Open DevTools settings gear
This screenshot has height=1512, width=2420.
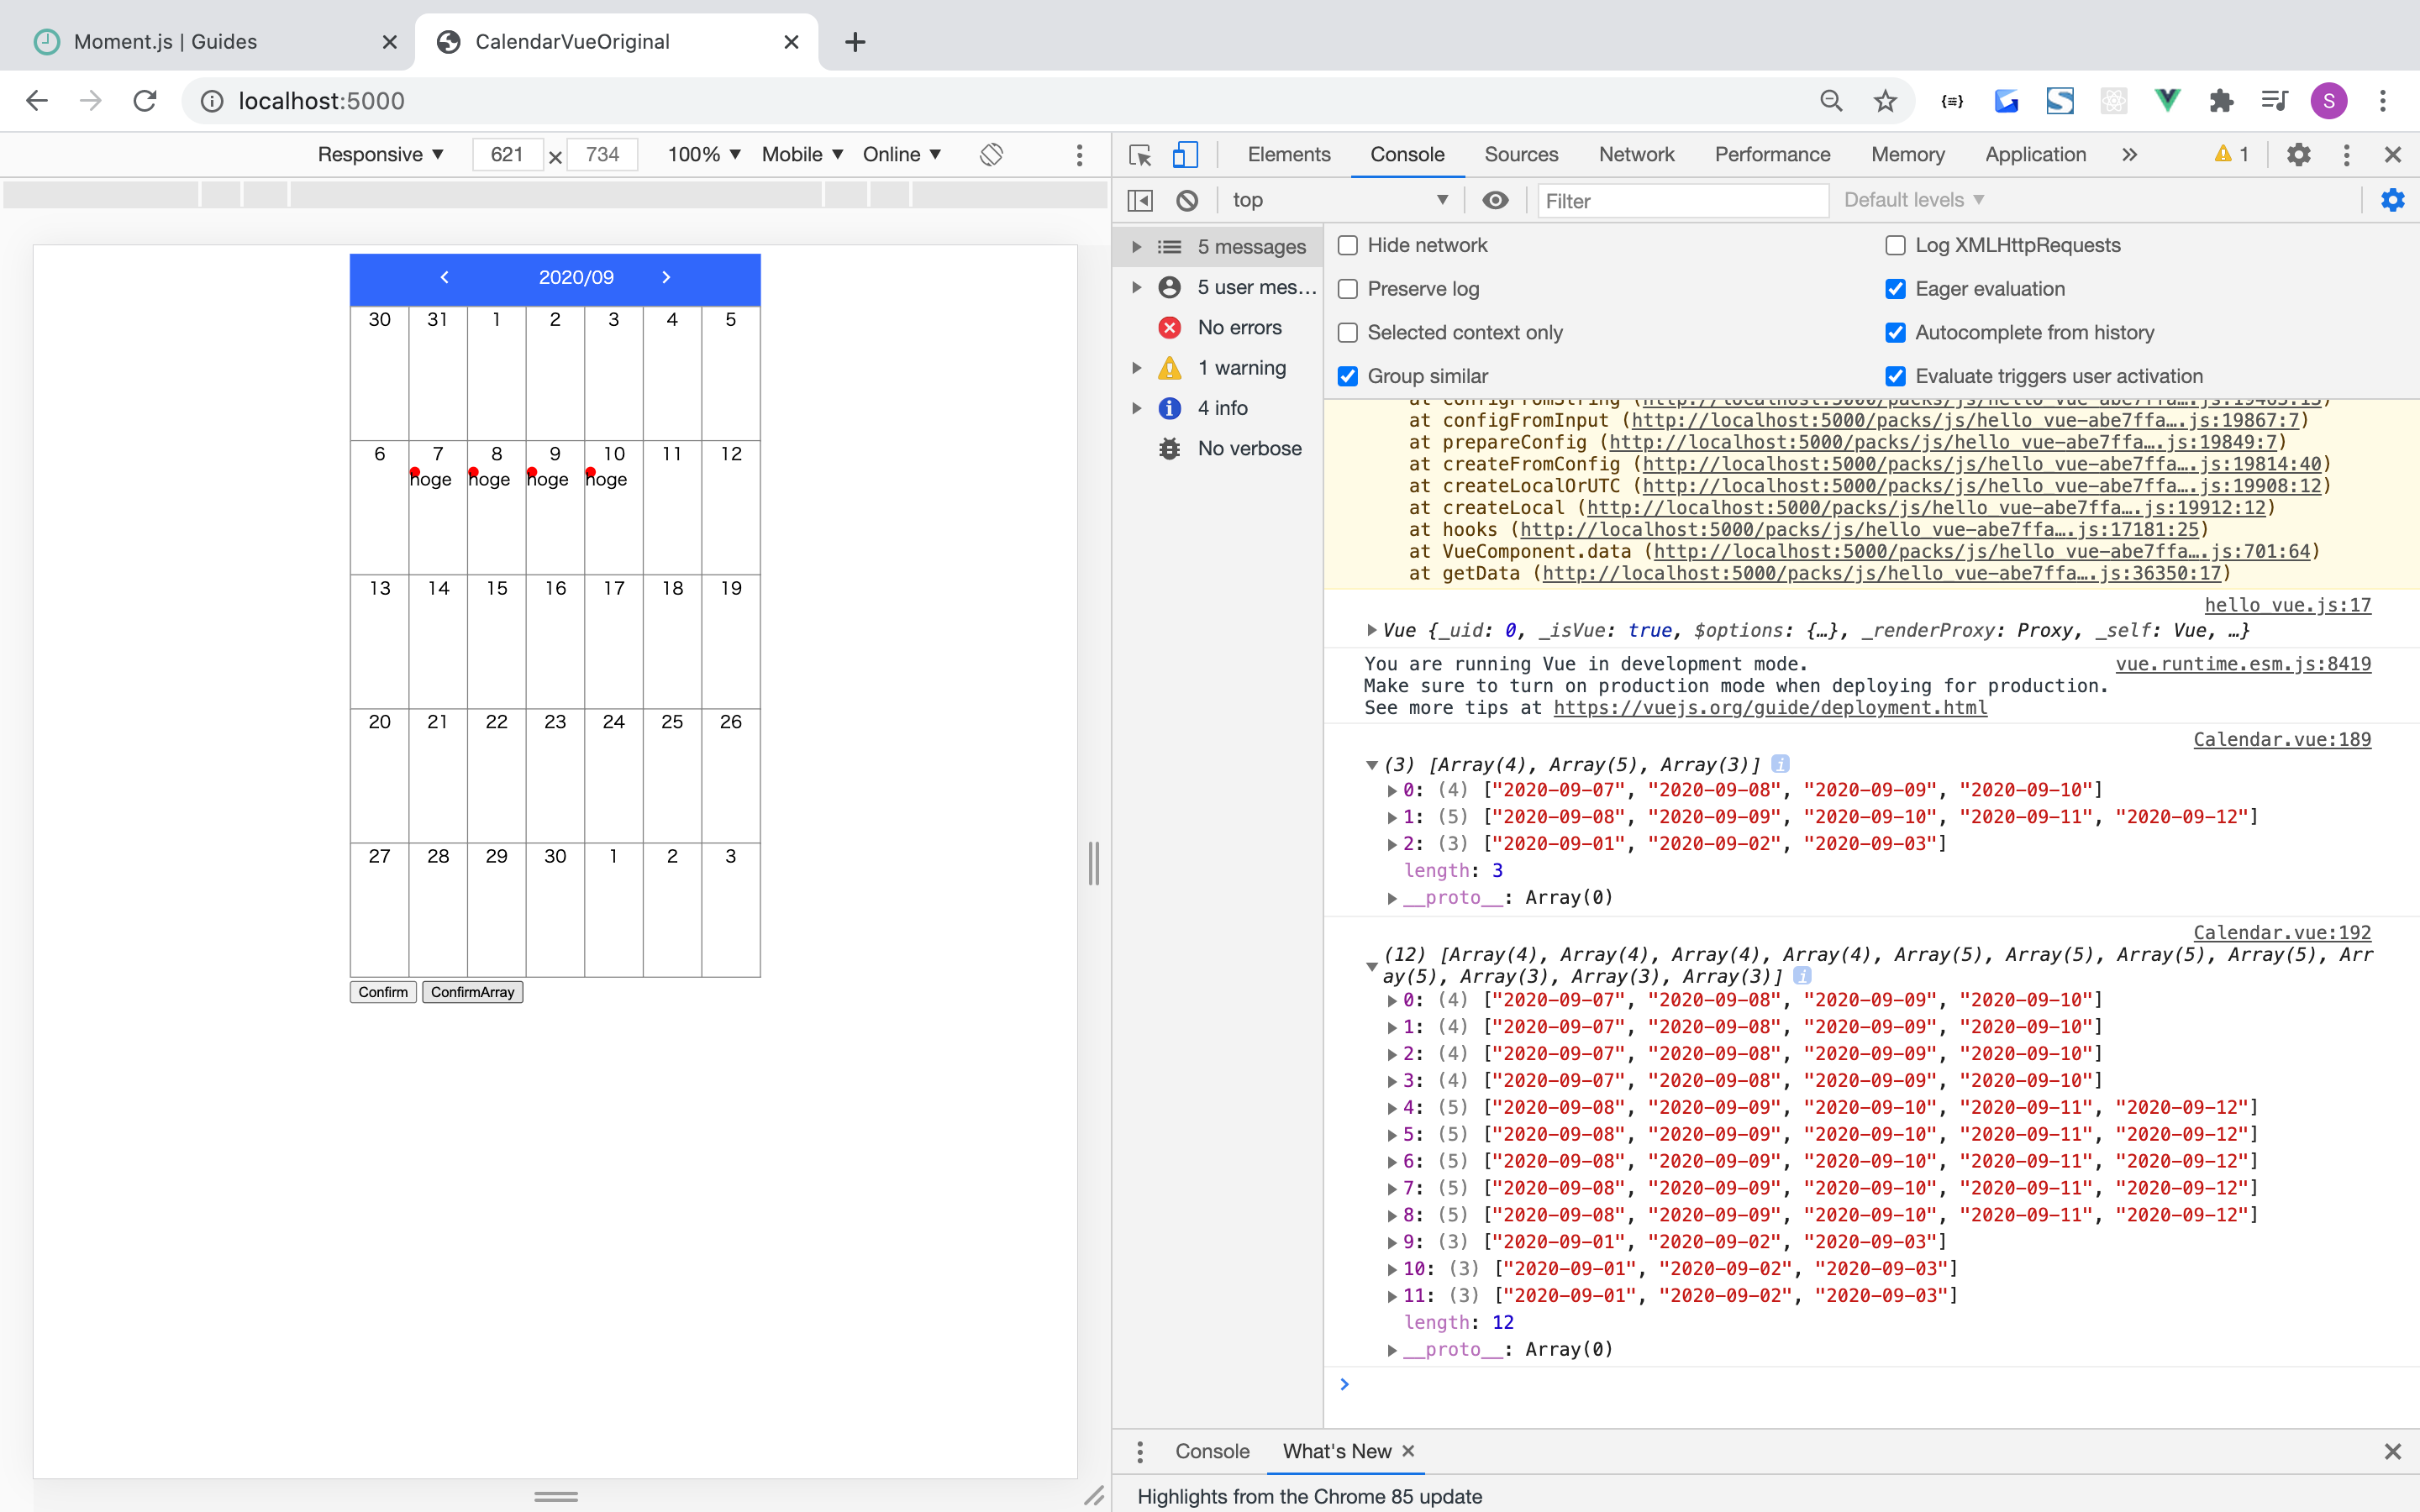(2298, 155)
